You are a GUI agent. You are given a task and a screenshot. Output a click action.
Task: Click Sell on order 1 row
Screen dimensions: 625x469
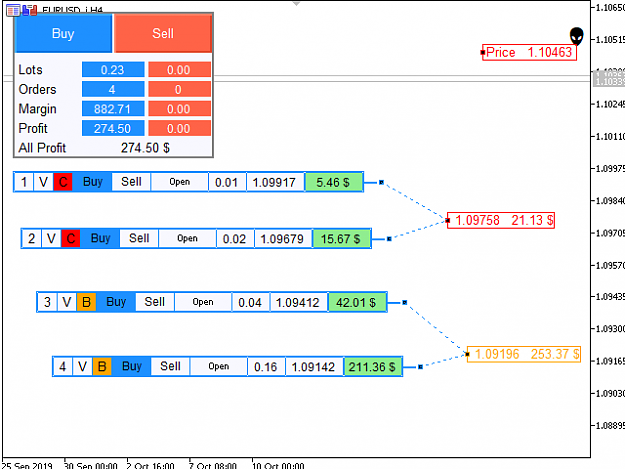[131, 182]
